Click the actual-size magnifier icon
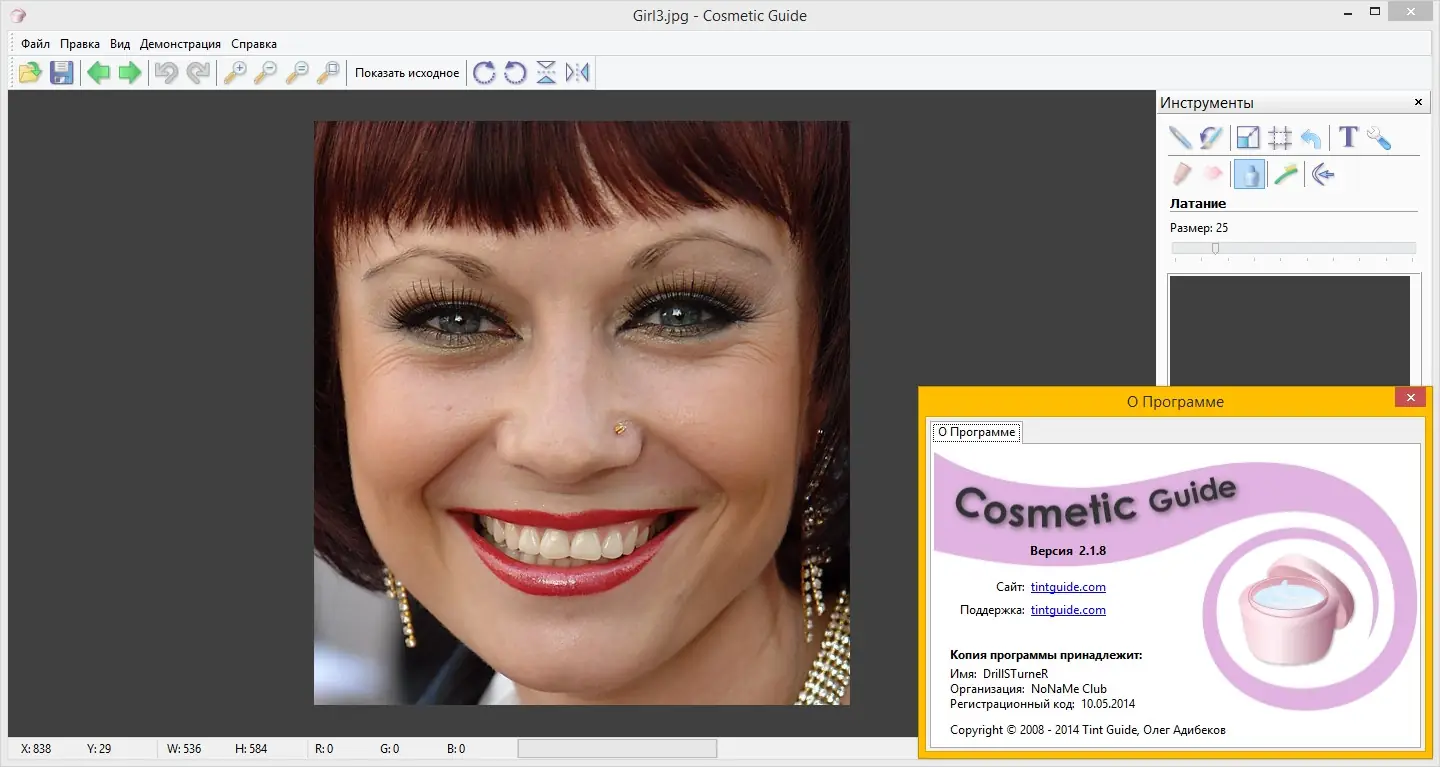The width and height of the screenshot is (1440, 767). click(297, 72)
